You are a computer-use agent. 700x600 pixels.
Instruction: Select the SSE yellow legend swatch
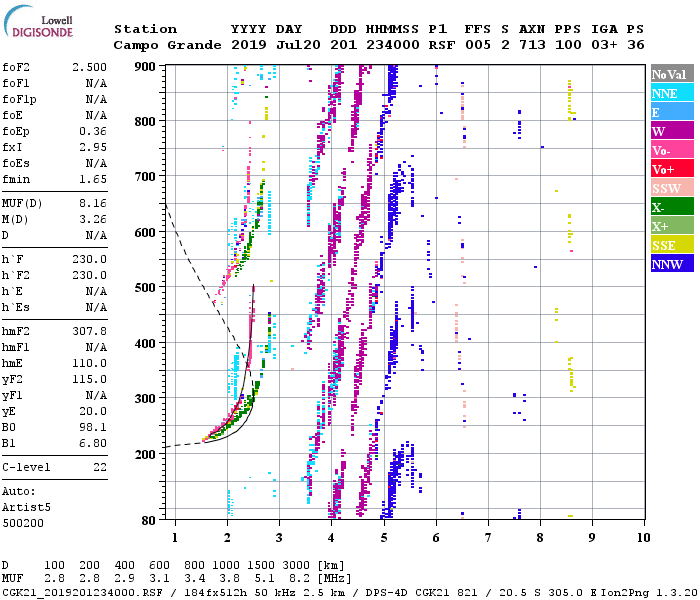click(672, 245)
